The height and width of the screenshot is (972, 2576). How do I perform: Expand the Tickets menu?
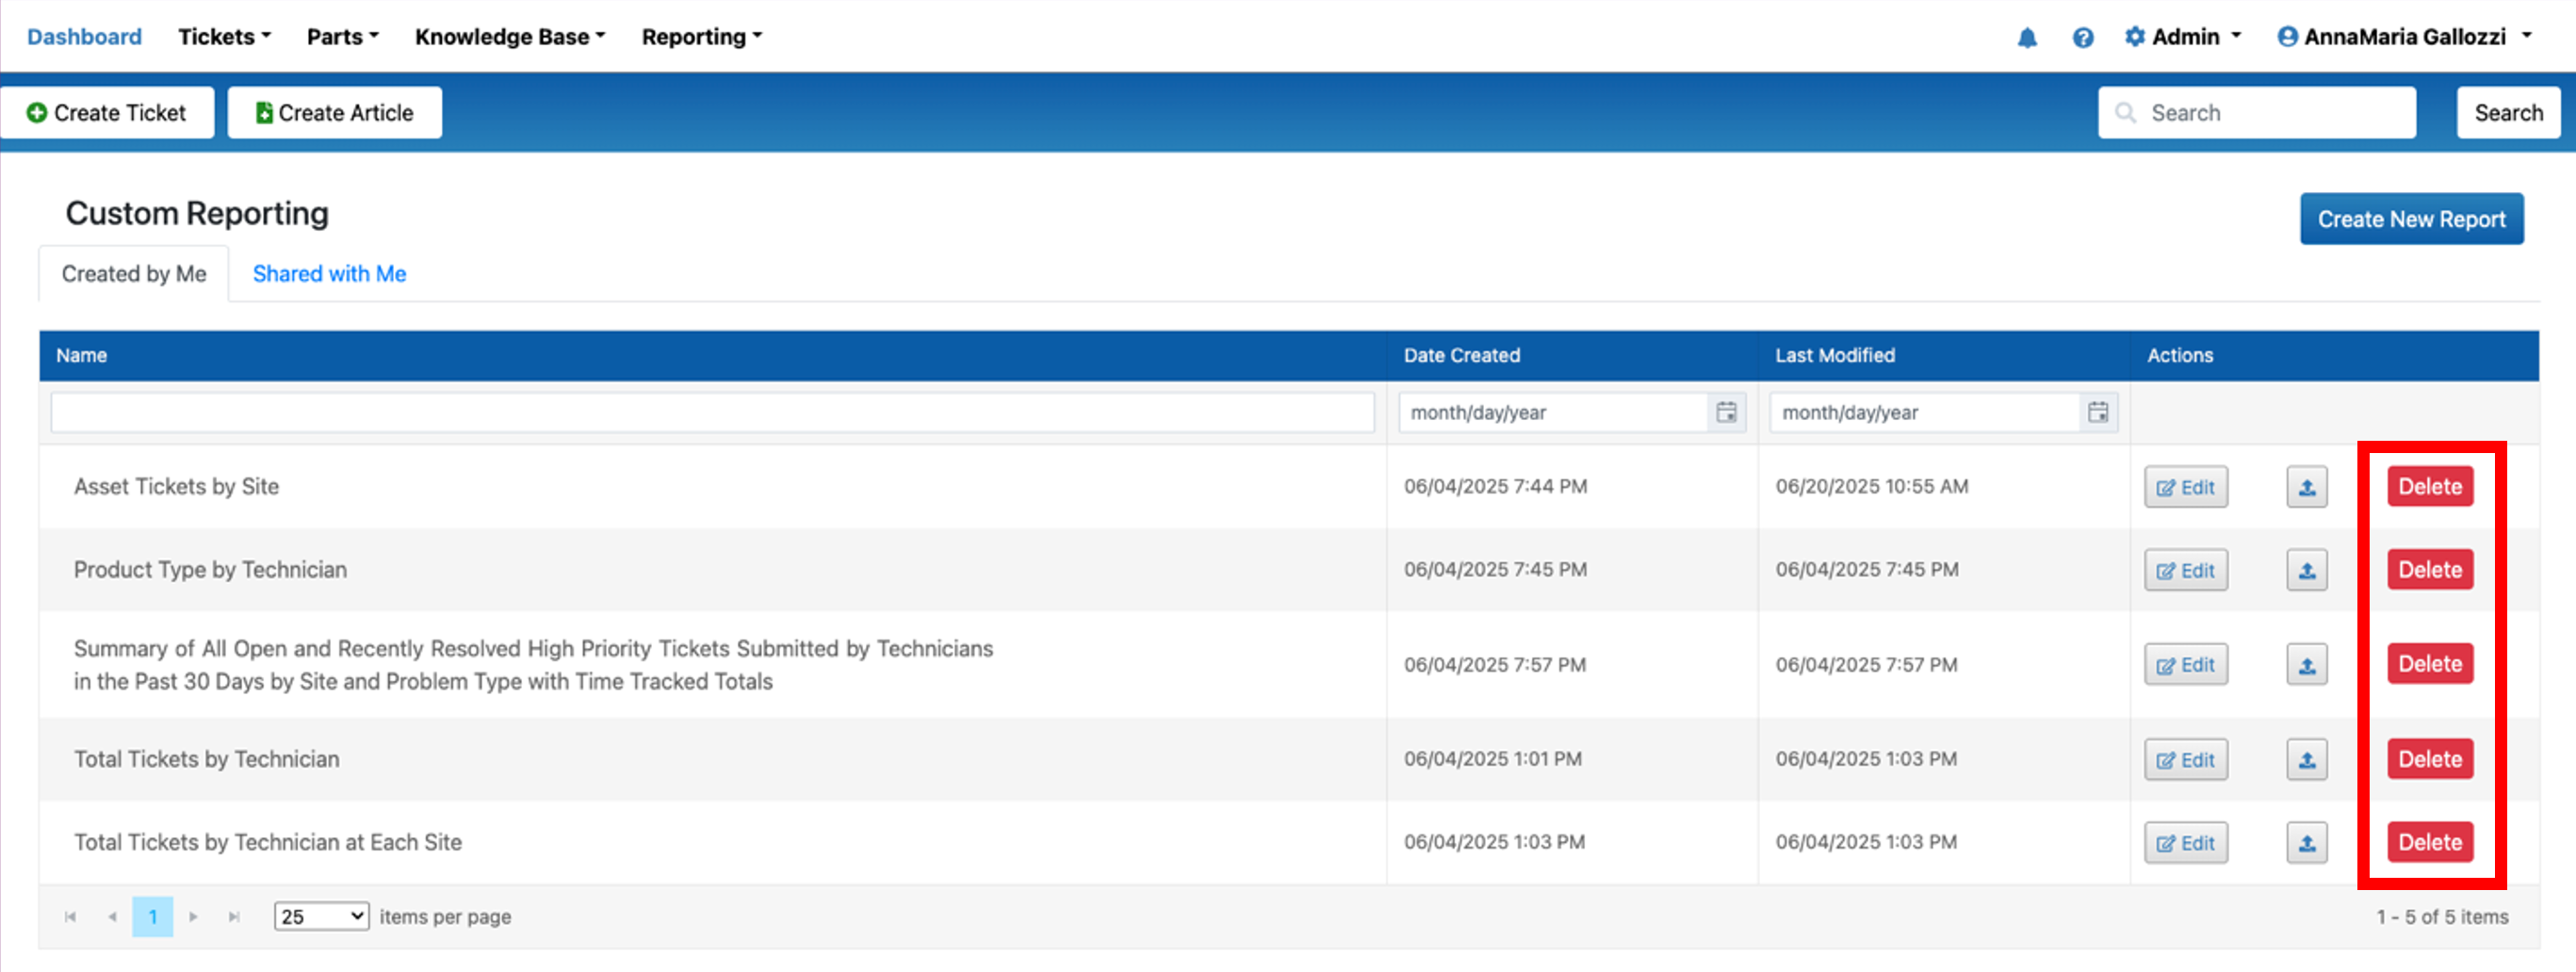pyautogui.click(x=224, y=37)
